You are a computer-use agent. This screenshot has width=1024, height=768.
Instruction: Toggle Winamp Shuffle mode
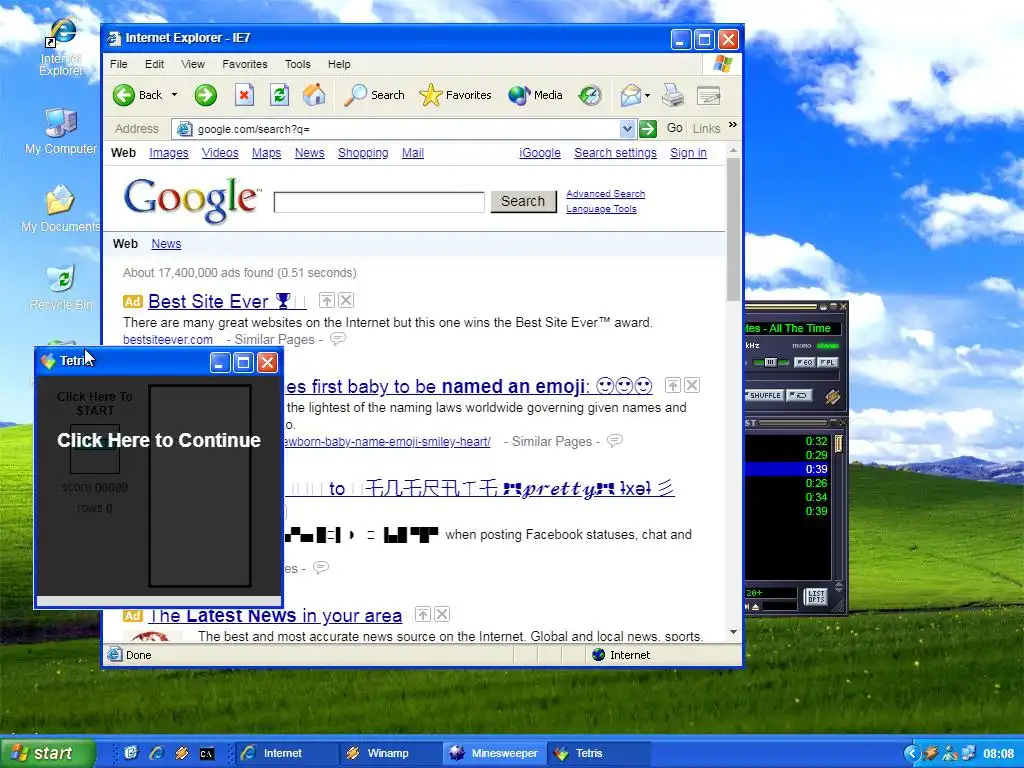pyautogui.click(x=763, y=395)
